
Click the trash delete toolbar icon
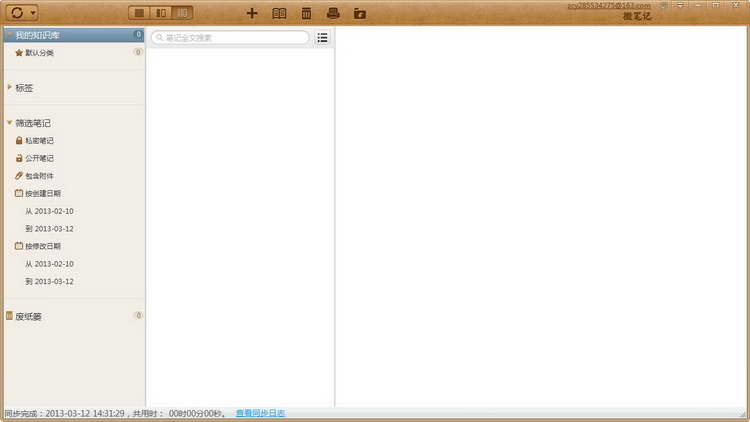pos(306,13)
